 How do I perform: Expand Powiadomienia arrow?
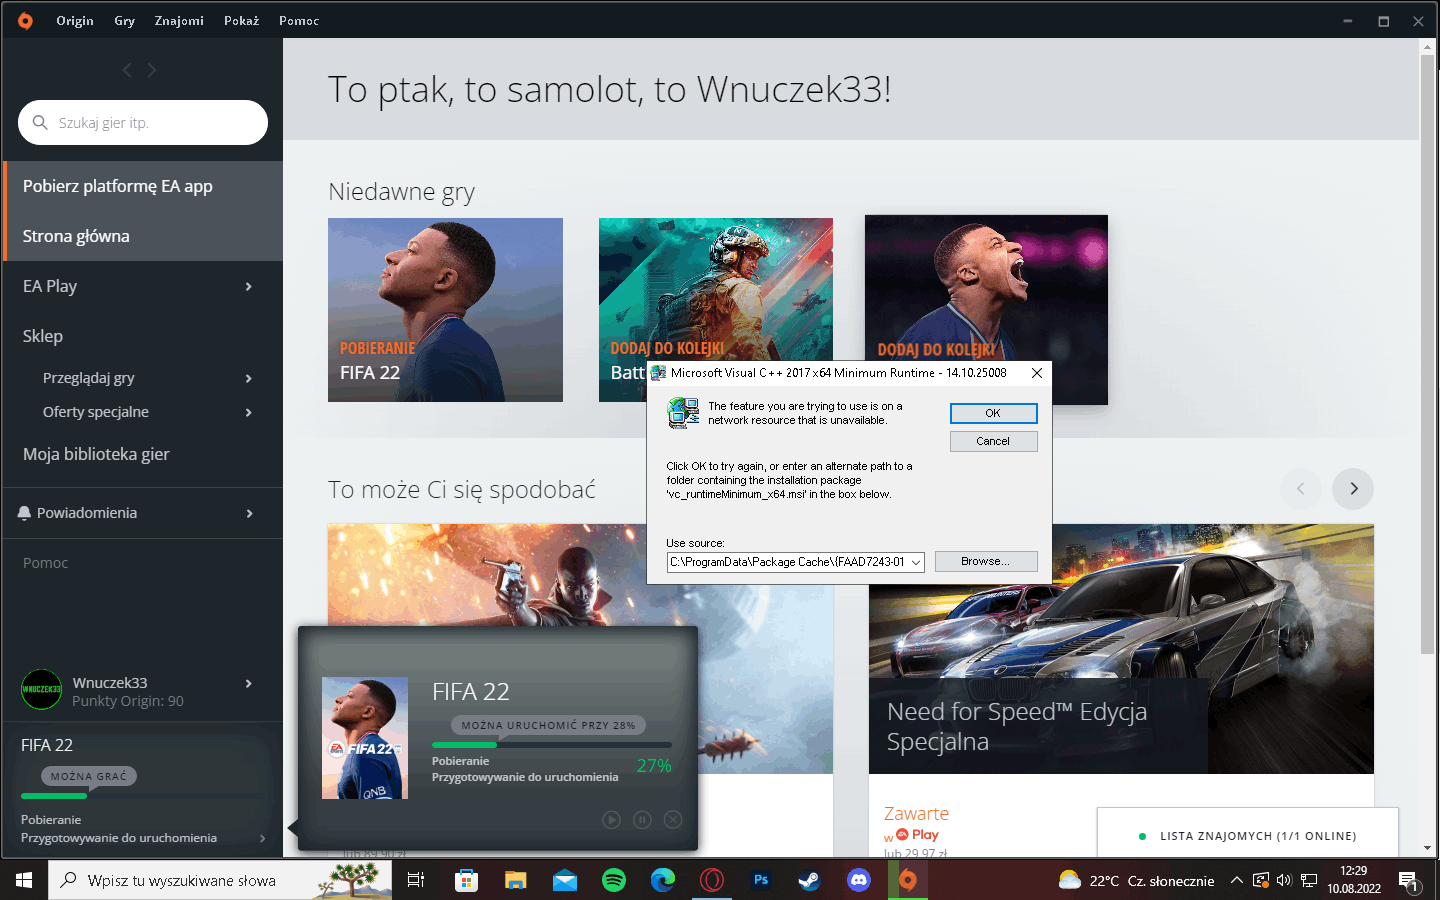tap(249, 513)
